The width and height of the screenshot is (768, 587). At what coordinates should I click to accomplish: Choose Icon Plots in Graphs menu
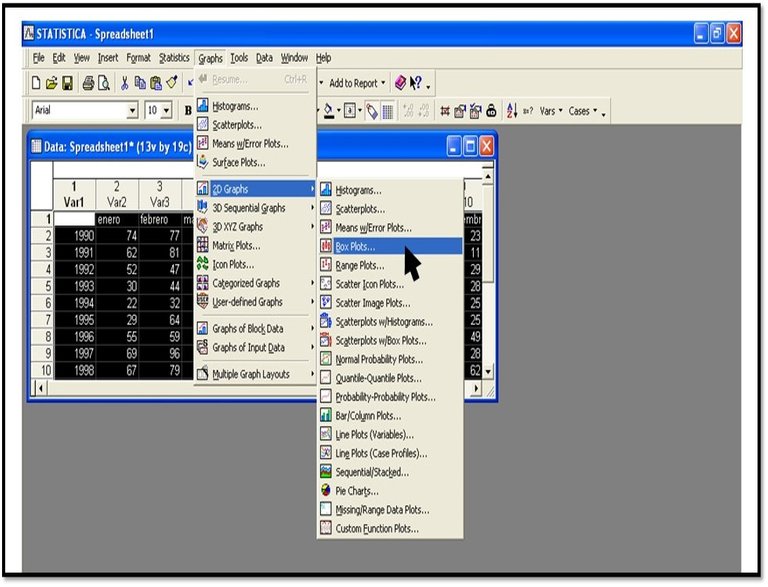[x=255, y=264]
